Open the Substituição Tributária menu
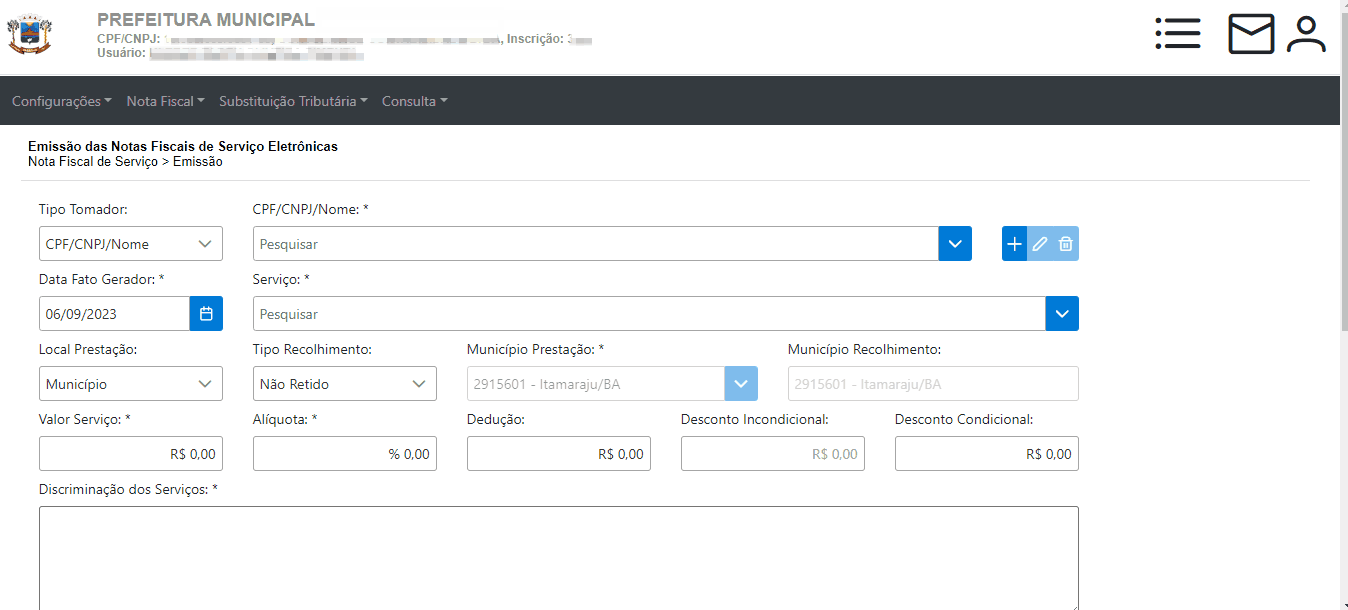Screen dimensions: 1348x610 coord(293,101)
